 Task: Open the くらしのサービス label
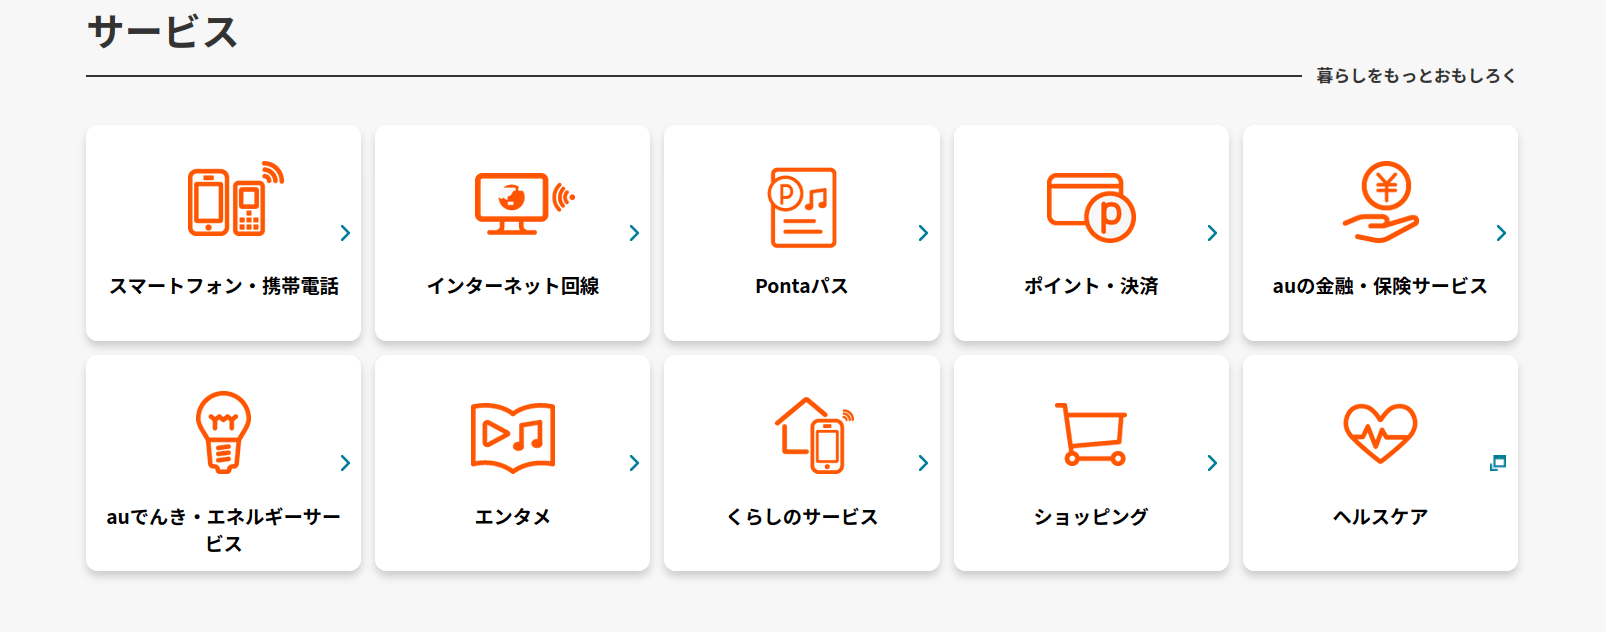click(802, 517)
